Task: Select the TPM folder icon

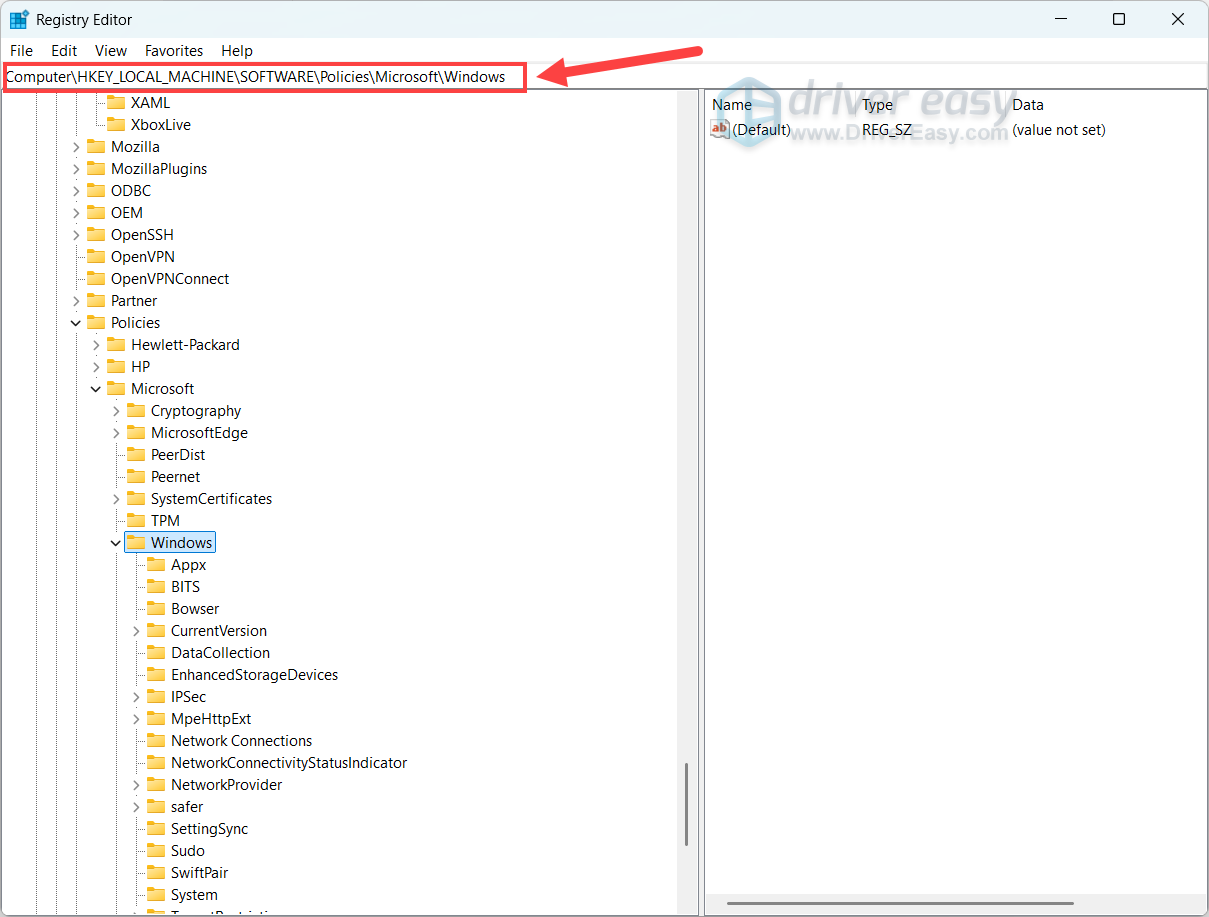Action: pyautogui.click(x=136, y=520)
